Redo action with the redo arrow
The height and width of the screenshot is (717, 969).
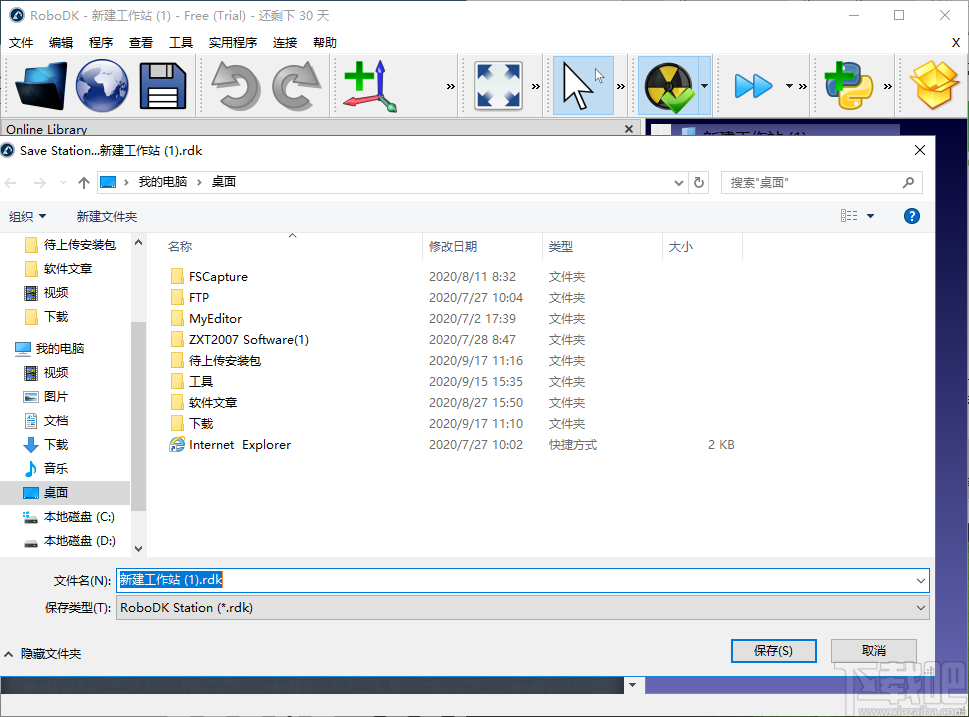coord(297,86)
